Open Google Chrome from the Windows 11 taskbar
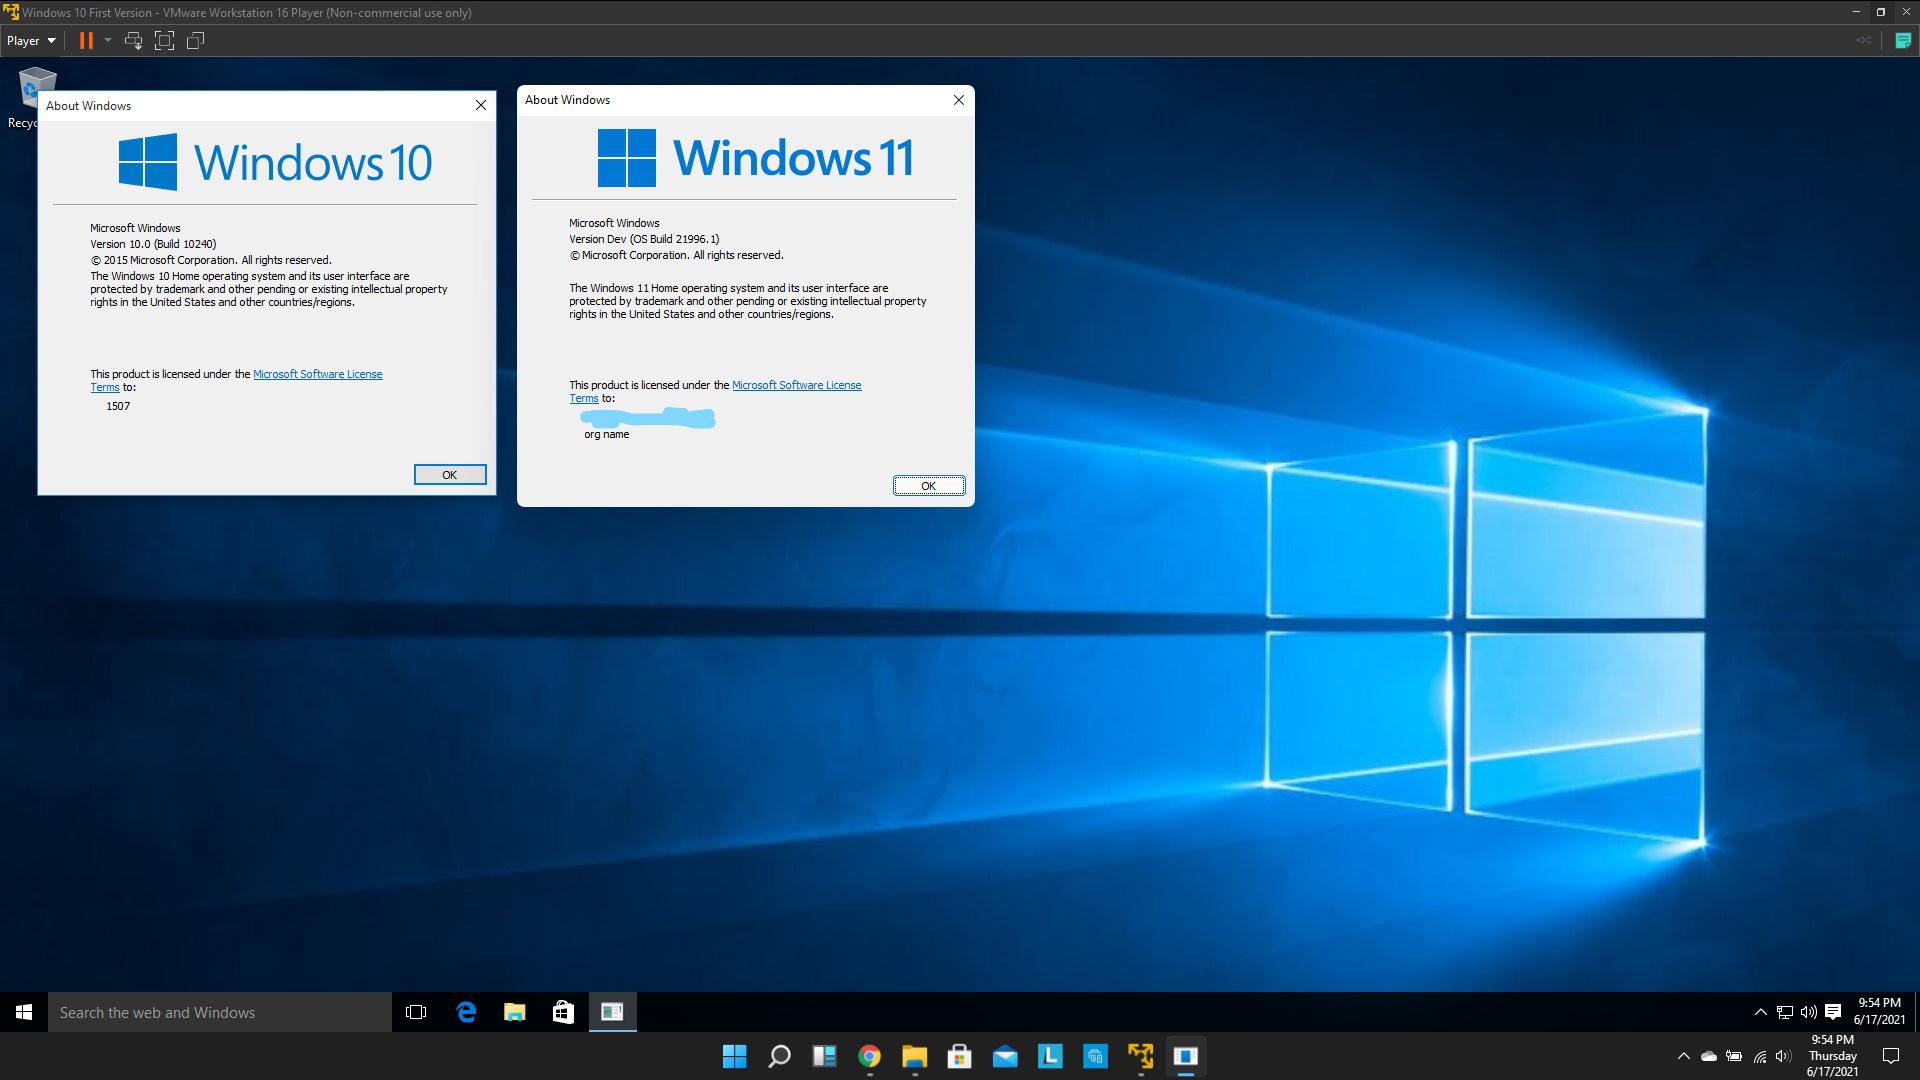The width and height of the screenshot is (1920, 1080). 869,1056
